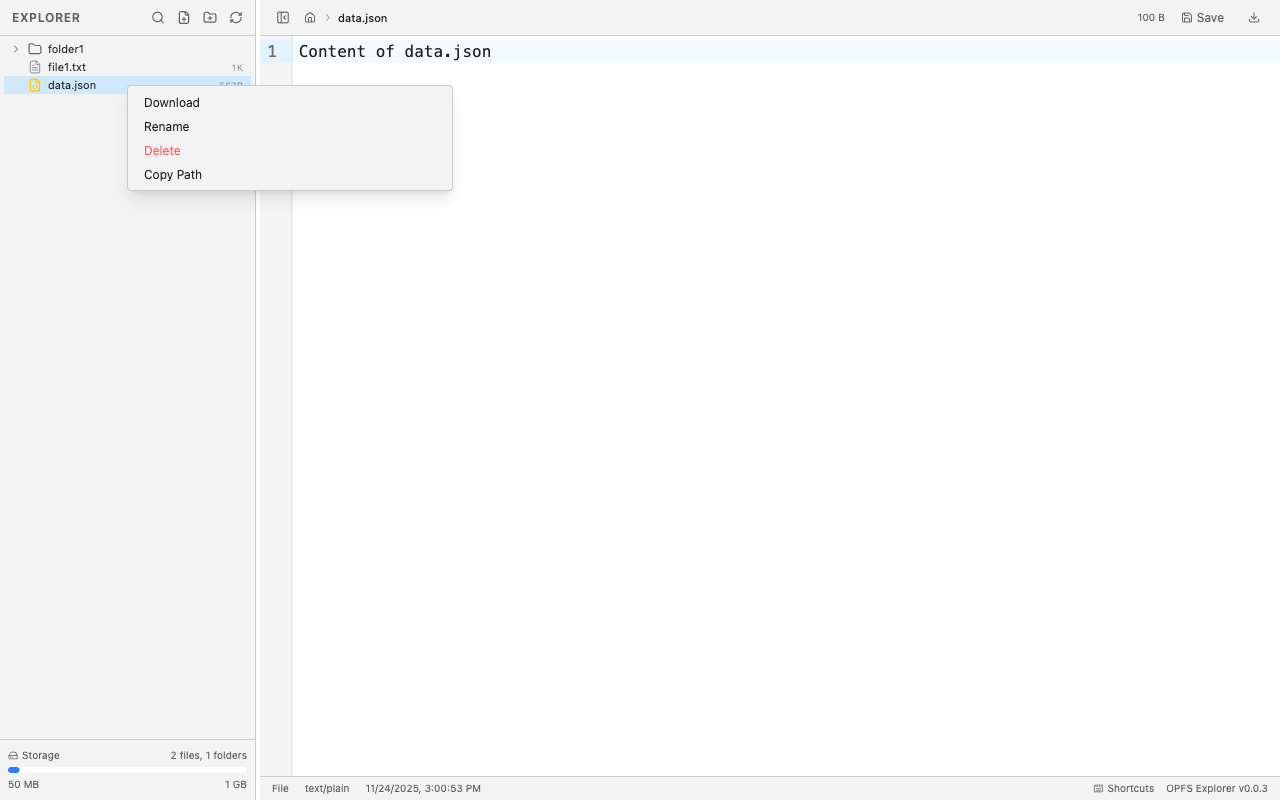The width and height of the screenshot is (1280, 800).
Task: Open the File type dropdown in status bar
Action: 280,788
